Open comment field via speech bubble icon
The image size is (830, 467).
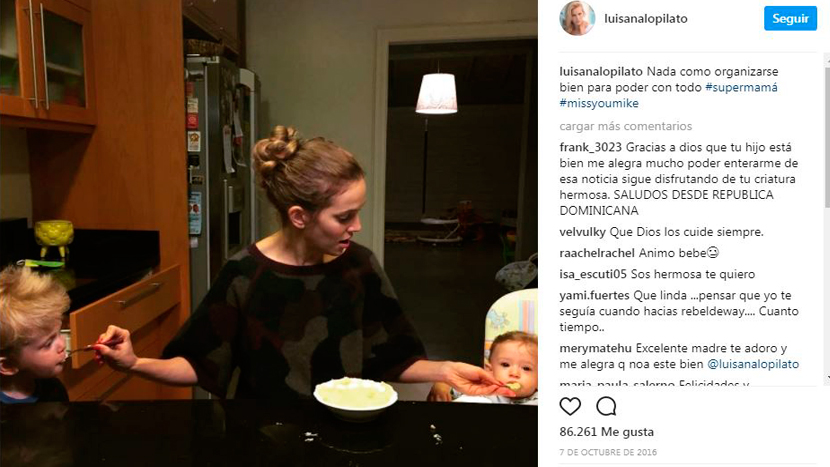606,406
